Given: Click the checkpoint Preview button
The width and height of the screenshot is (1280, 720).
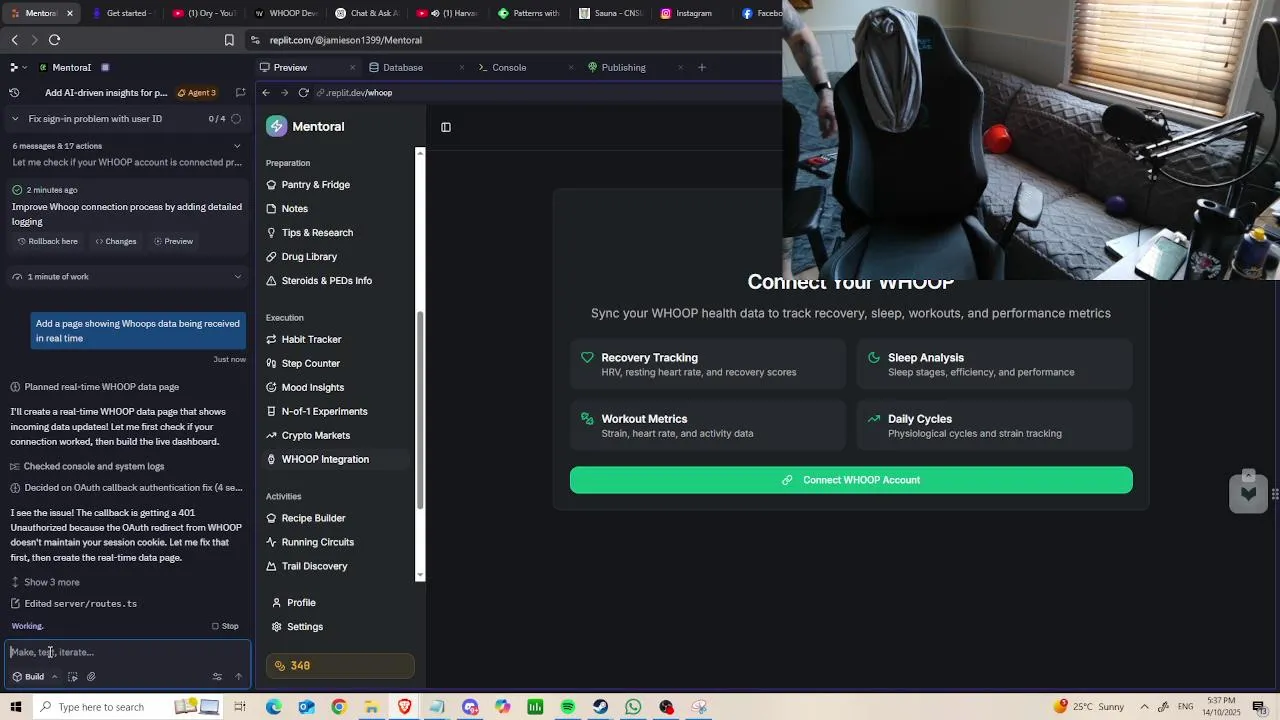Looking at the screenshot, I should point(173,241).
